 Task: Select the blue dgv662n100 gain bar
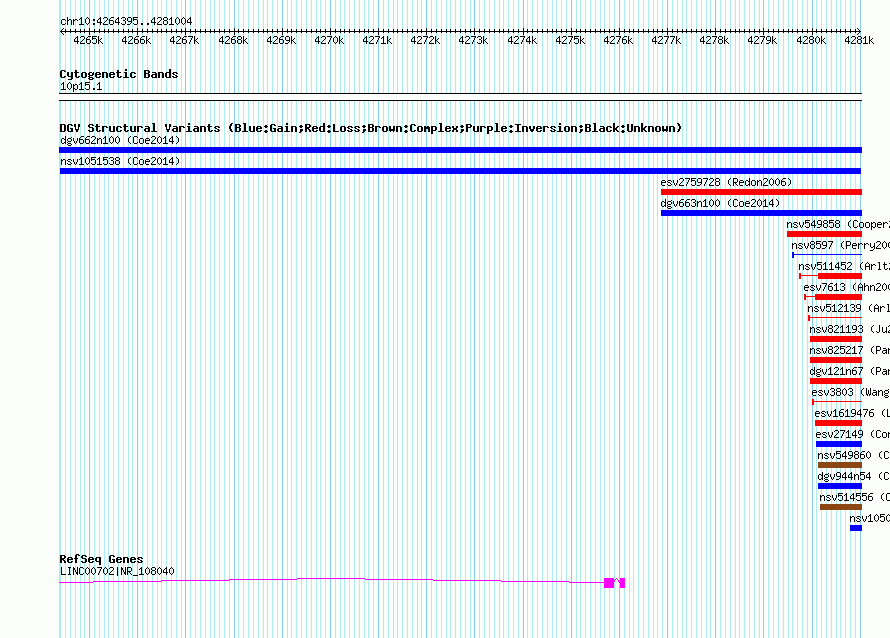[x=460, y=150]
